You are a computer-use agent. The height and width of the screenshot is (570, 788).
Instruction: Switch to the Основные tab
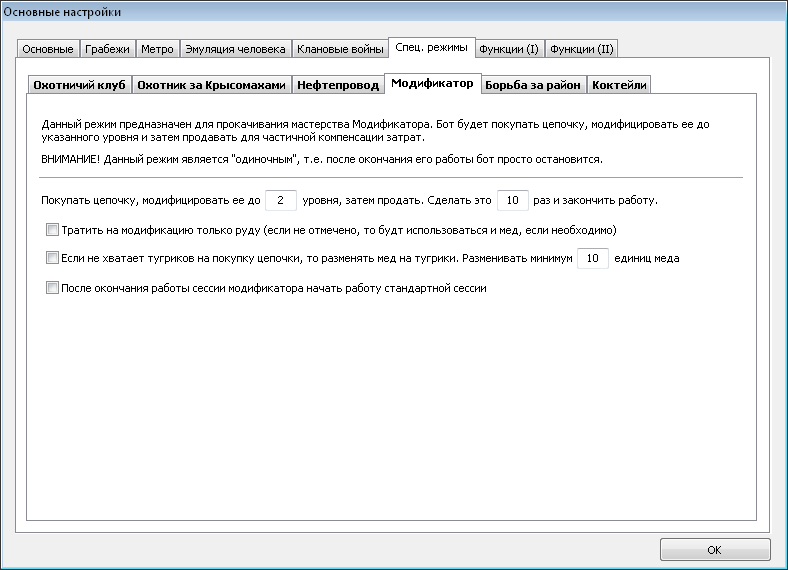coord(48,49)
